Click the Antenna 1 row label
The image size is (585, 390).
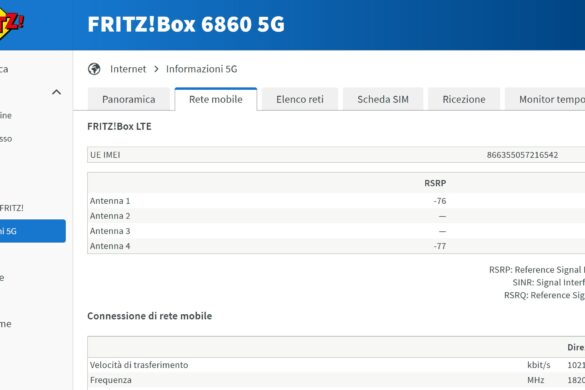tap(110, 201)
